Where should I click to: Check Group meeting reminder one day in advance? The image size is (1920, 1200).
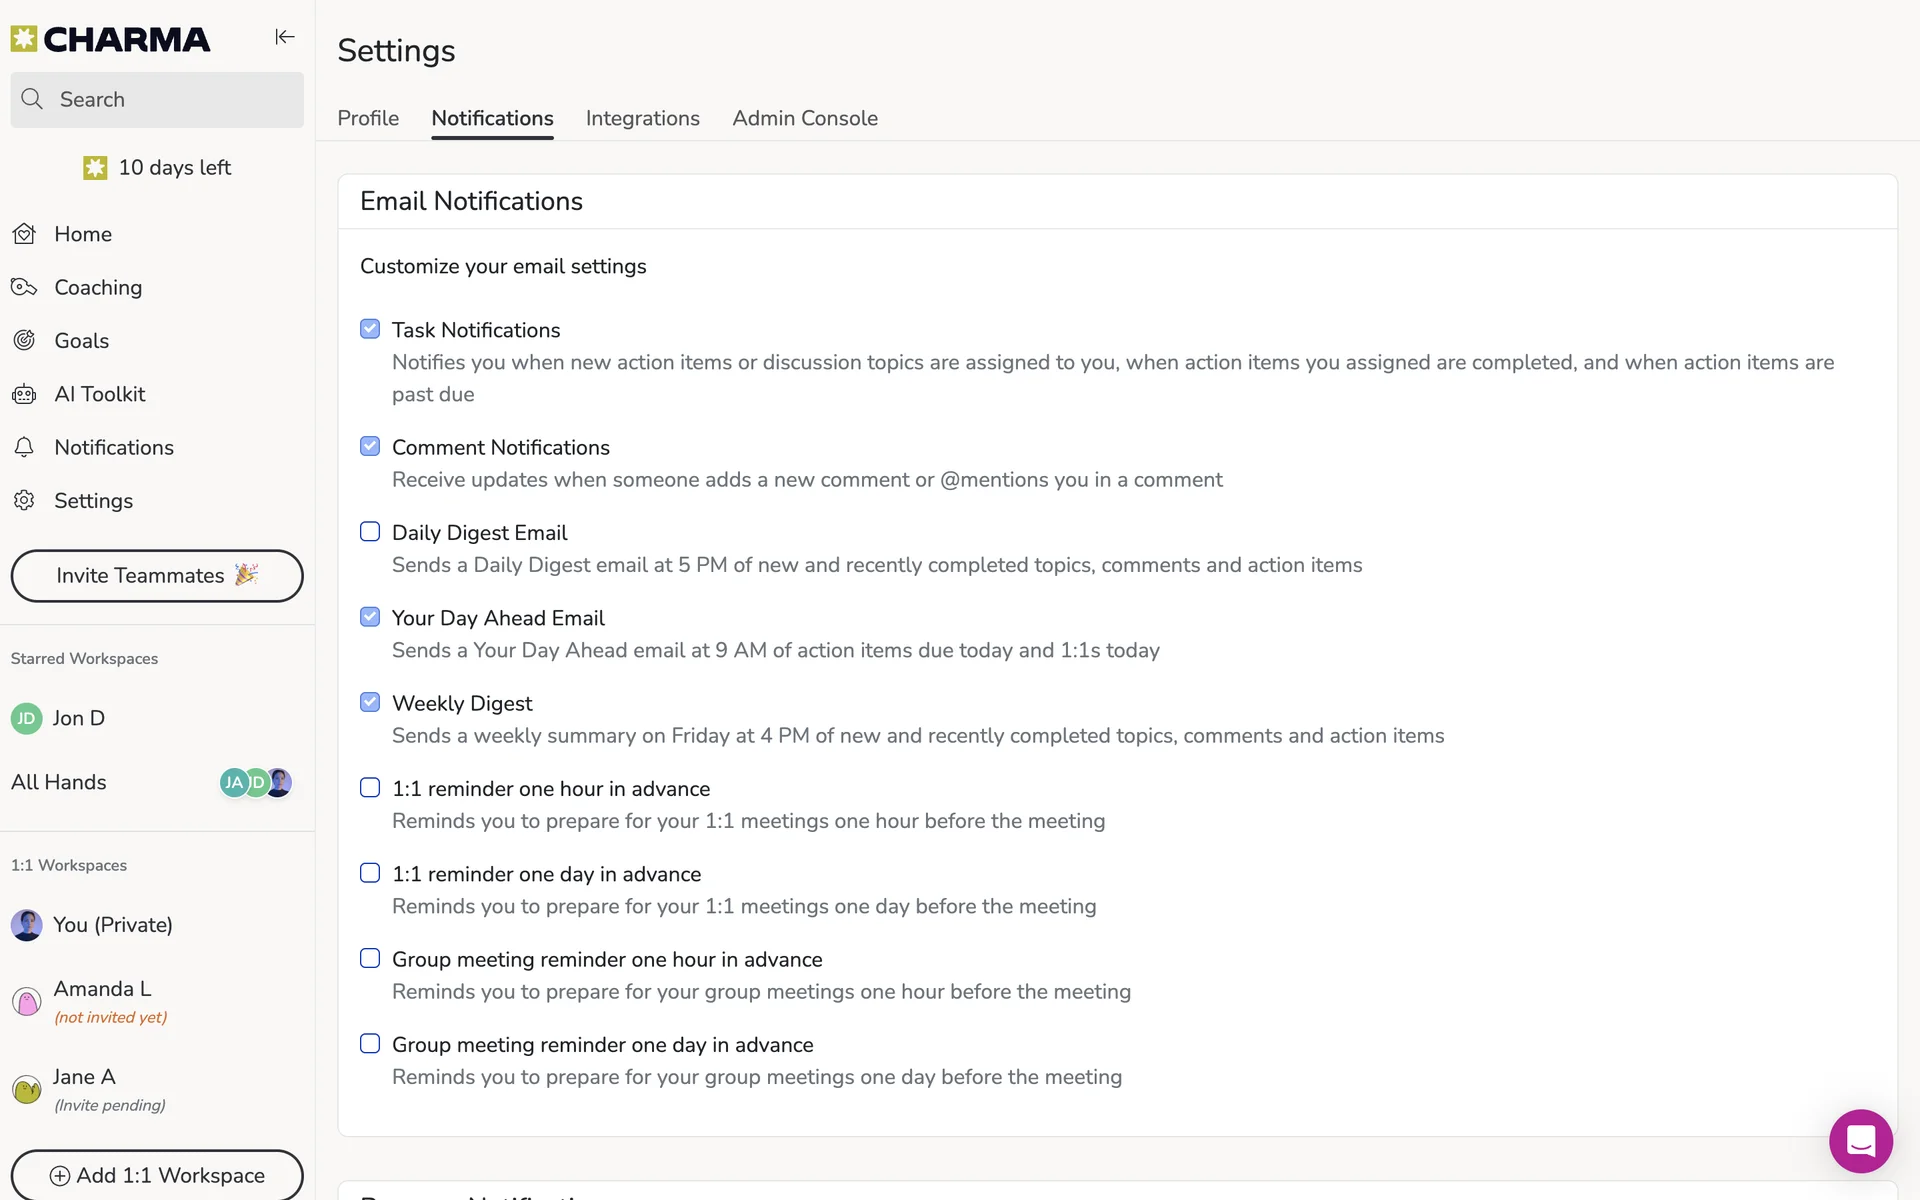[x=370, y=1044]
